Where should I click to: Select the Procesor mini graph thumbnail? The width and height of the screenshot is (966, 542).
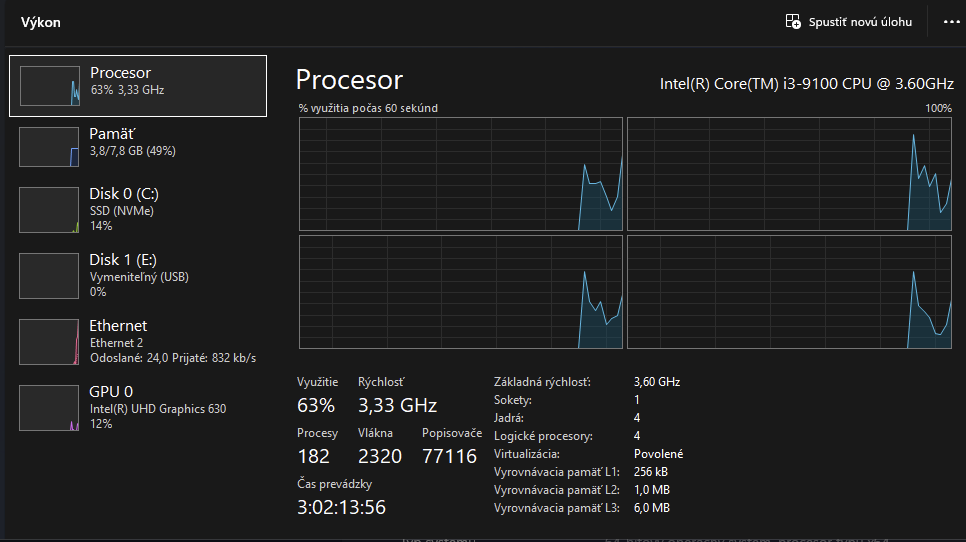point(49,86)
